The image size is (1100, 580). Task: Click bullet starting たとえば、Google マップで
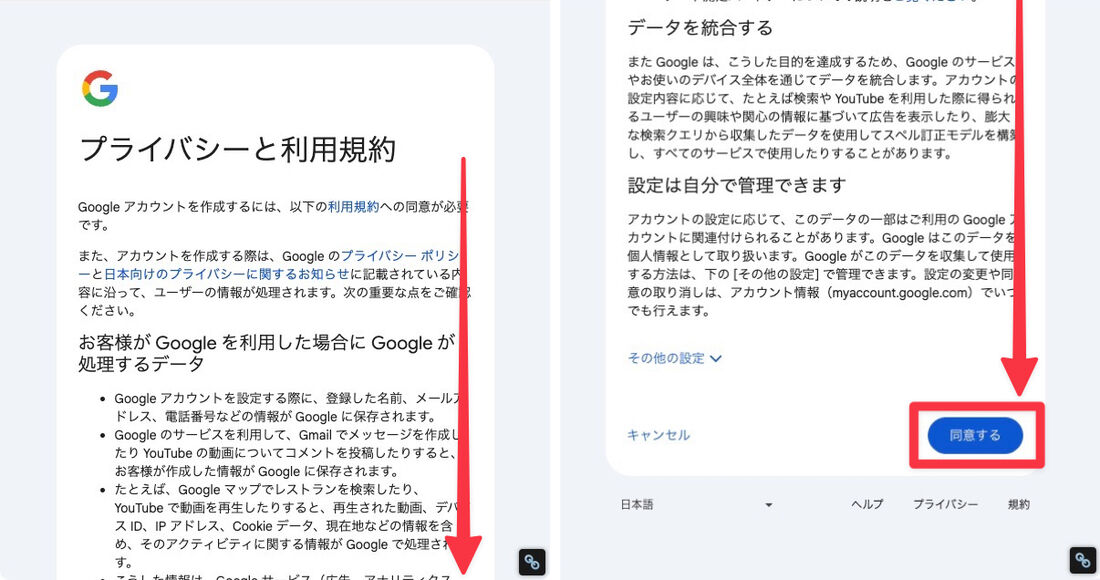288,525
